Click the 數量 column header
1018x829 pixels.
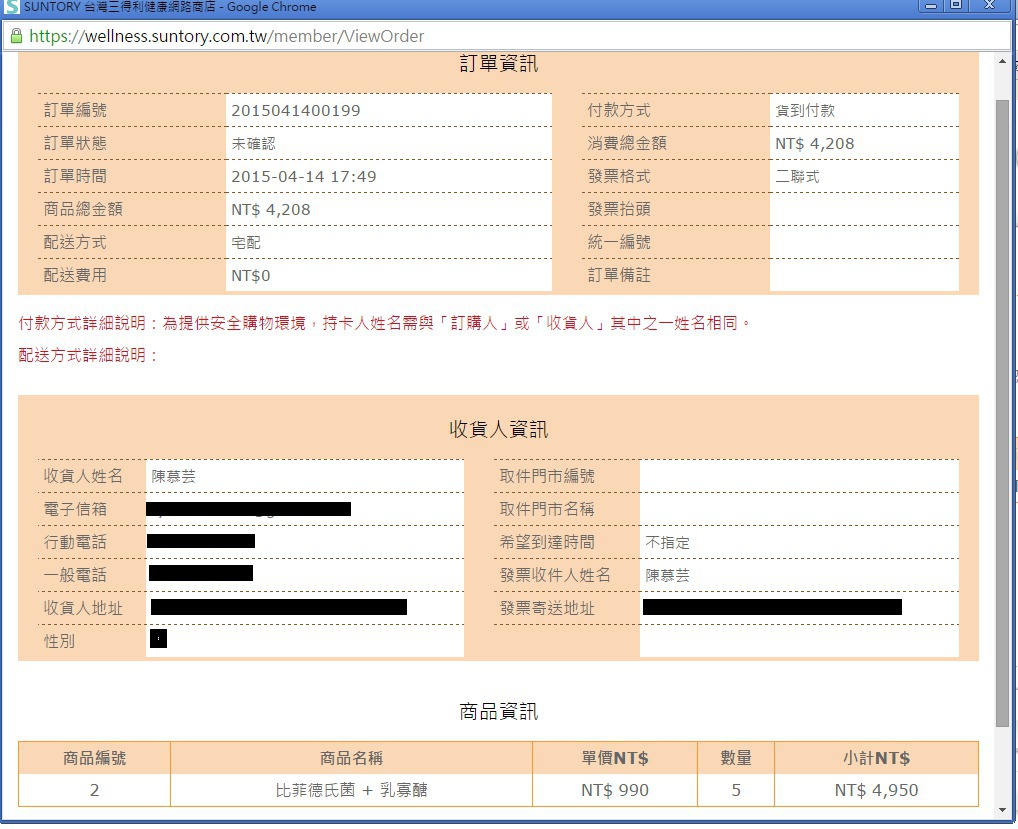click(736, 758)
